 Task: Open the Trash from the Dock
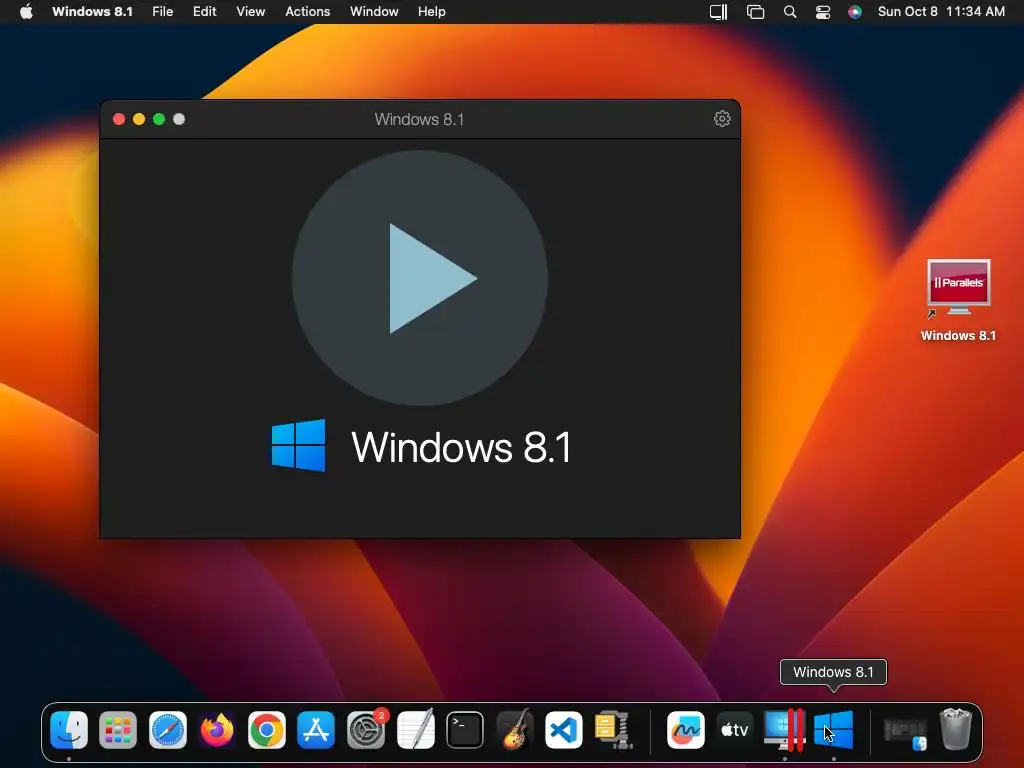coord(955,729)
